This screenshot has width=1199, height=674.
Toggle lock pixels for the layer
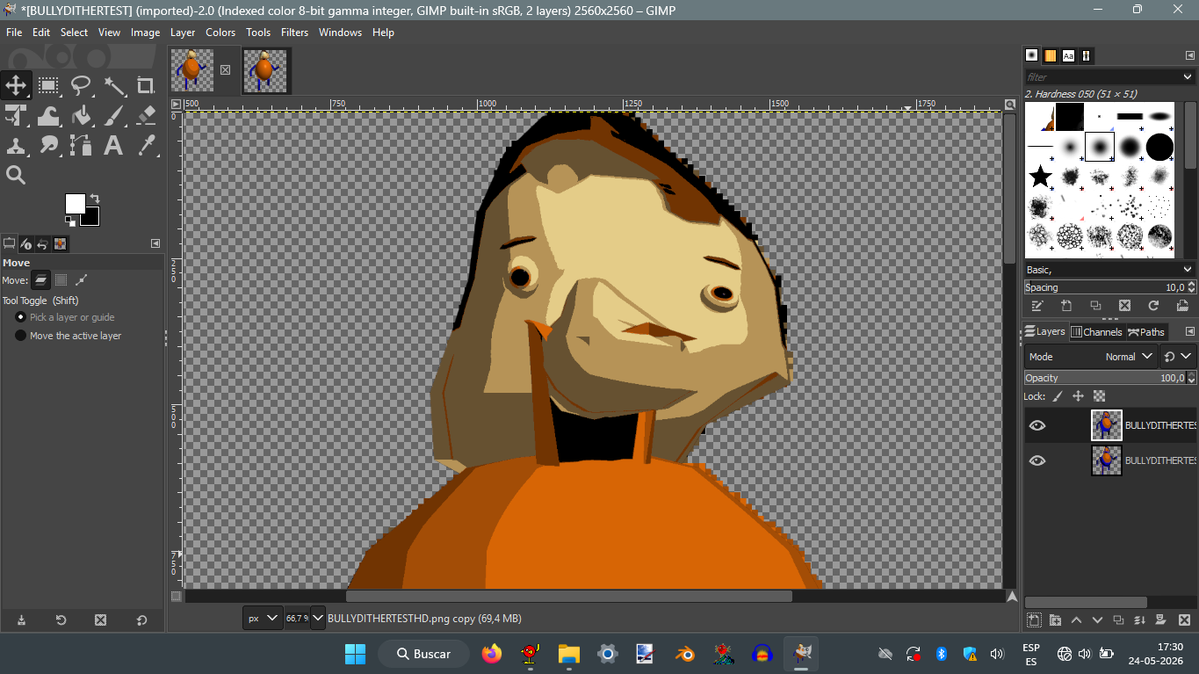pos(1058,396)
